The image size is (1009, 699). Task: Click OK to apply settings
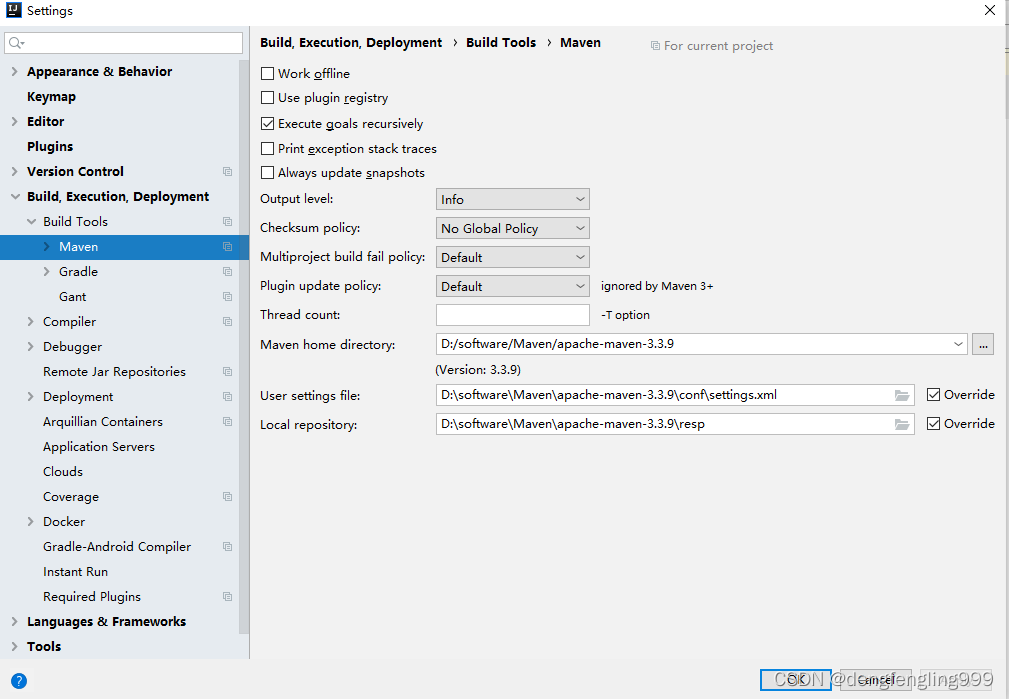795,680
